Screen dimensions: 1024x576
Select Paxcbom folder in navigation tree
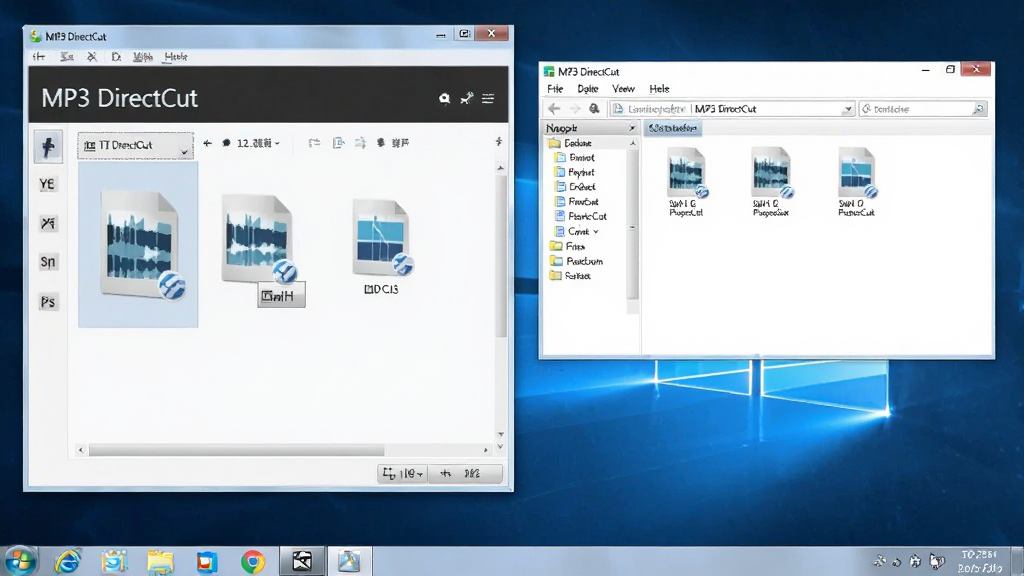pos(576,261)
